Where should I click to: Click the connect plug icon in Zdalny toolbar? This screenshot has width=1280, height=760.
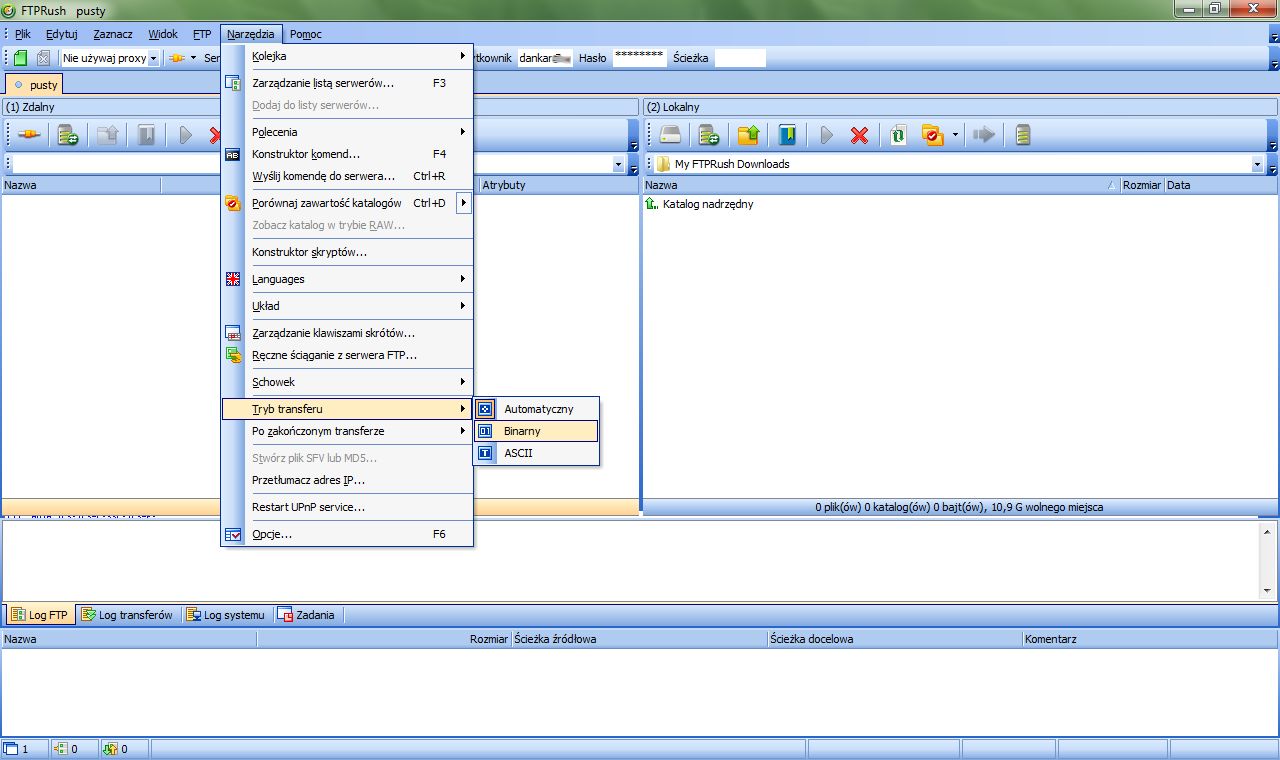30,135
